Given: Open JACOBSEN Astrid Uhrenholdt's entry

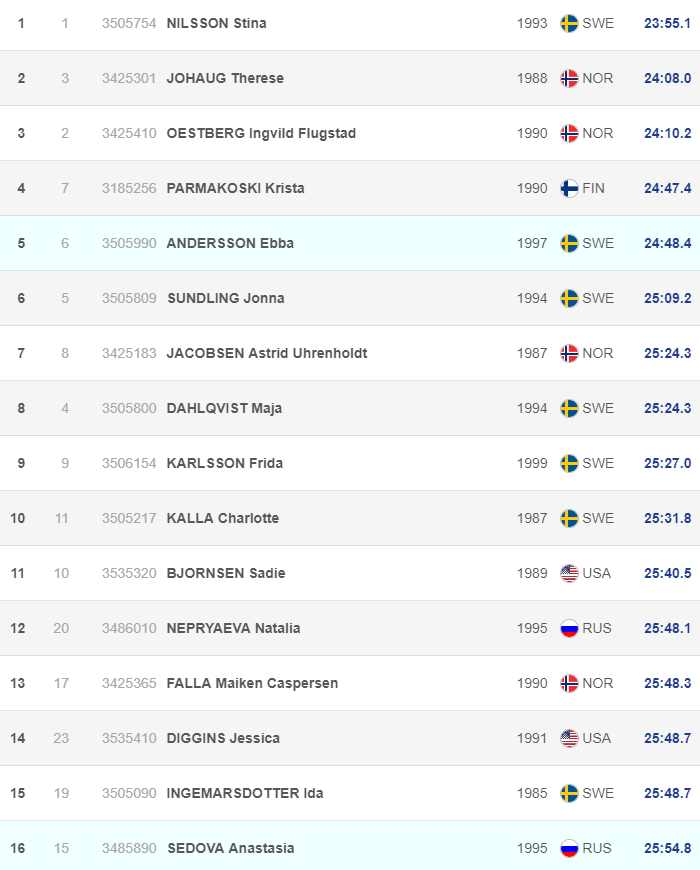Looking at the screenshot, I should [x=267, y=353].
